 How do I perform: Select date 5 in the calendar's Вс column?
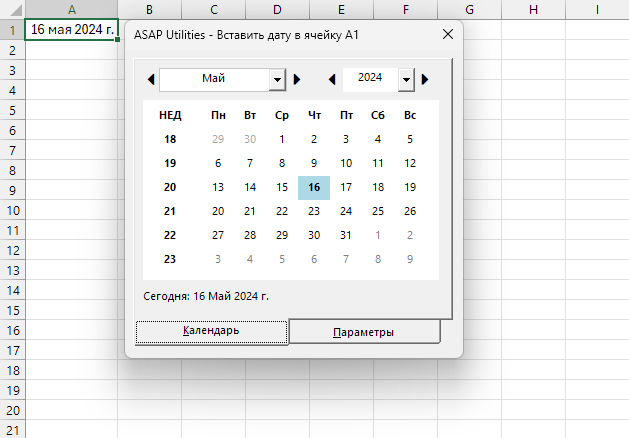coord(410,139)
